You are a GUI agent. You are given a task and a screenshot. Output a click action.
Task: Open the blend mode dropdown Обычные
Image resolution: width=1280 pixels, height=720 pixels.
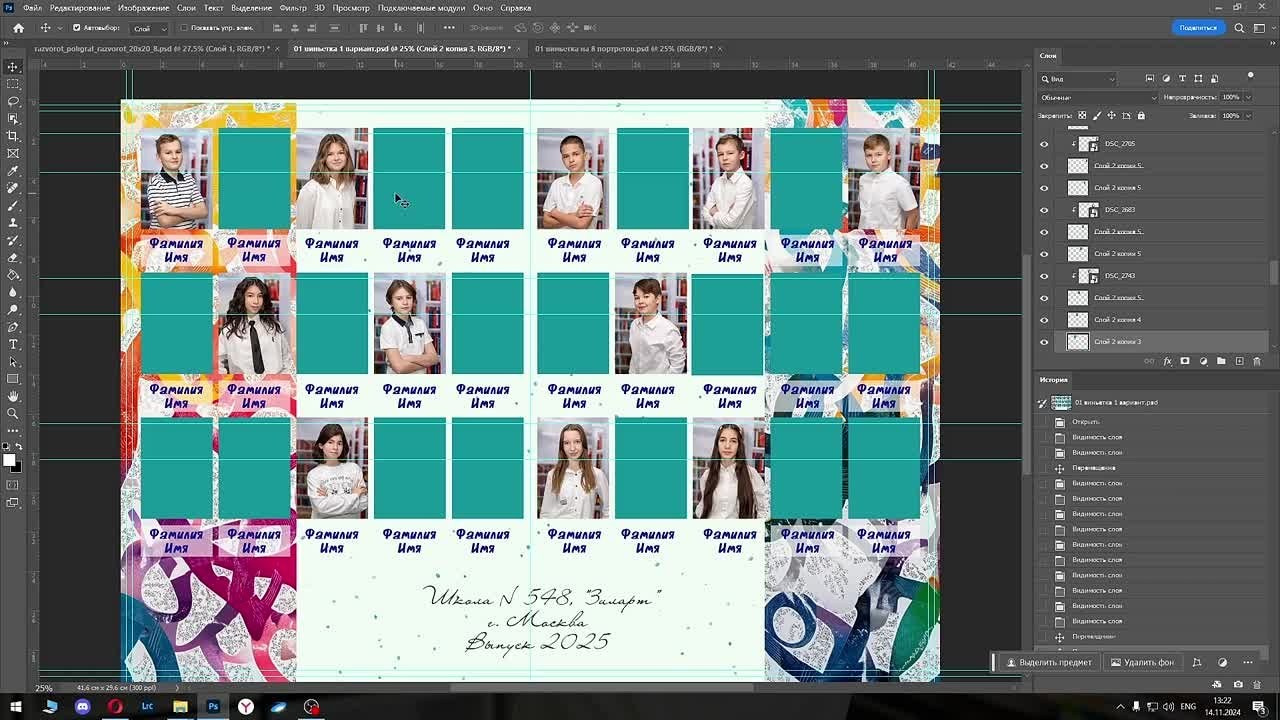point(1098,97)
